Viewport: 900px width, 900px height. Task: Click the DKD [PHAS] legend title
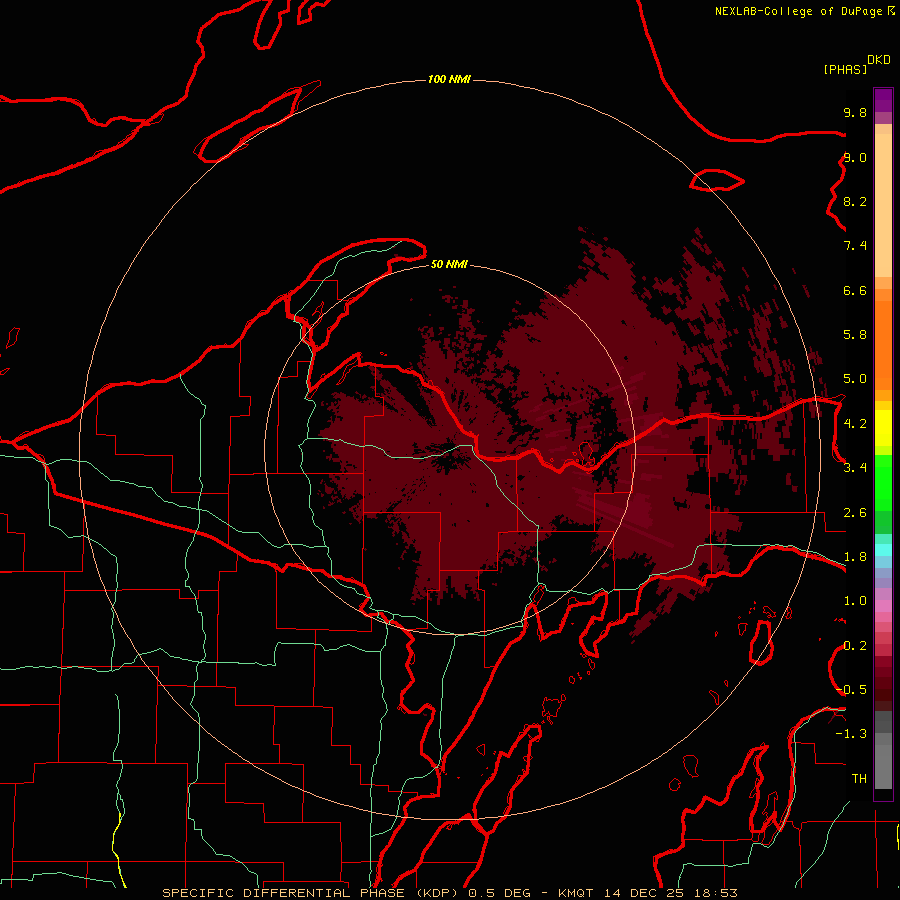(x=856, y=65)
